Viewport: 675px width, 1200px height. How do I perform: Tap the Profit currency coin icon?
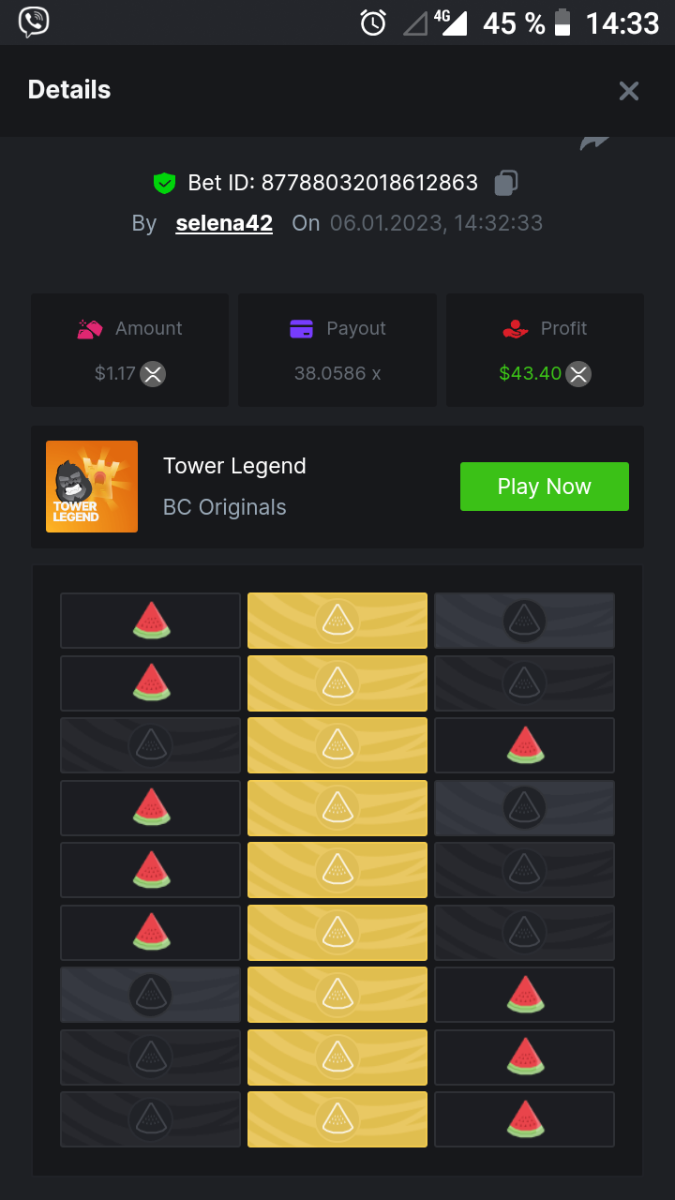click(579, 374)
